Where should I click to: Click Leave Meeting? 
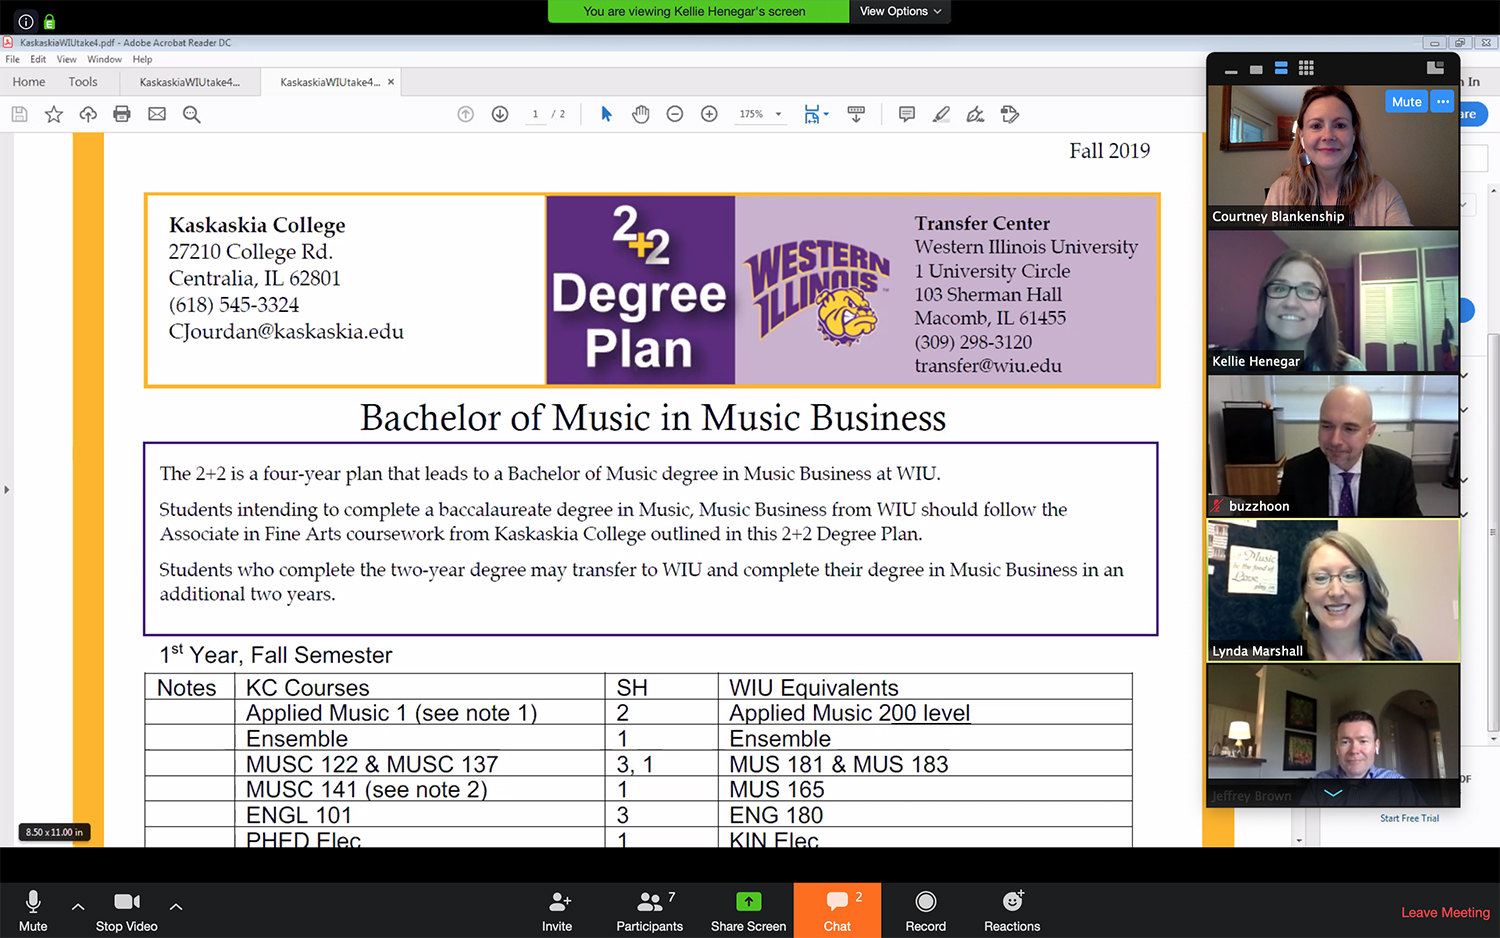click(x=1445, y=912)
